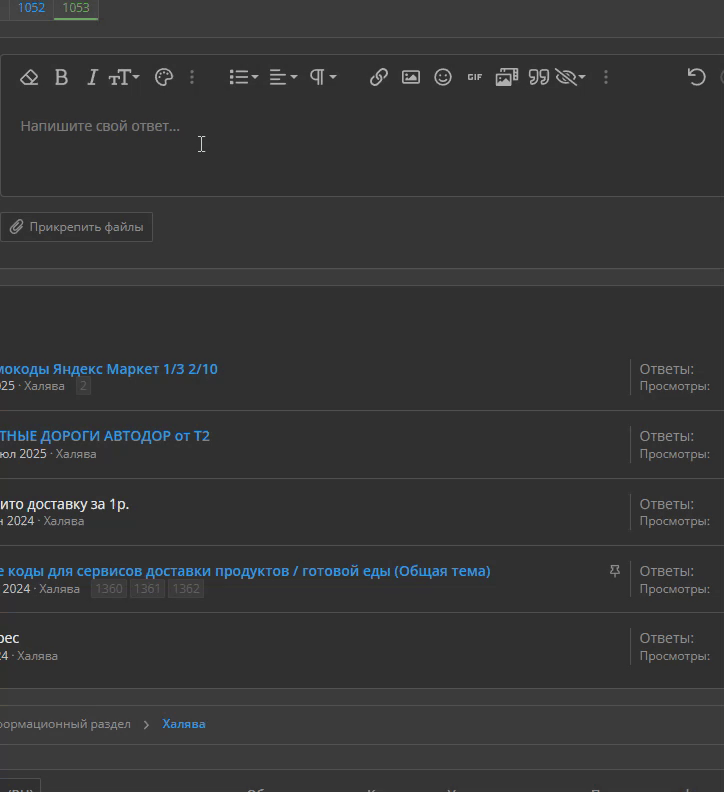Open the hidden content spoiler dropdown
724x792 pixels.
(x=570, y=77)
